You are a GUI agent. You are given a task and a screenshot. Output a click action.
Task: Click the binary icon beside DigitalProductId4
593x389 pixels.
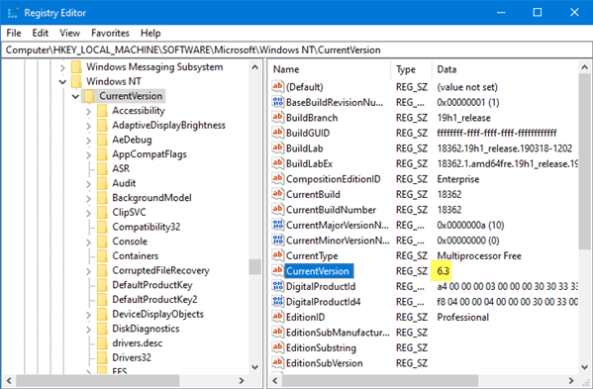tap(278, 301)
